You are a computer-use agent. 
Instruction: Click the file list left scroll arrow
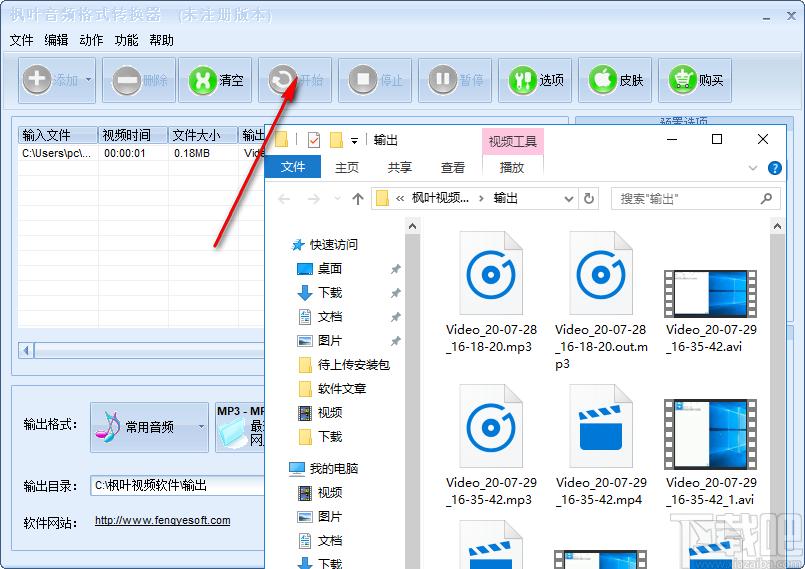(x=26, y=351)
